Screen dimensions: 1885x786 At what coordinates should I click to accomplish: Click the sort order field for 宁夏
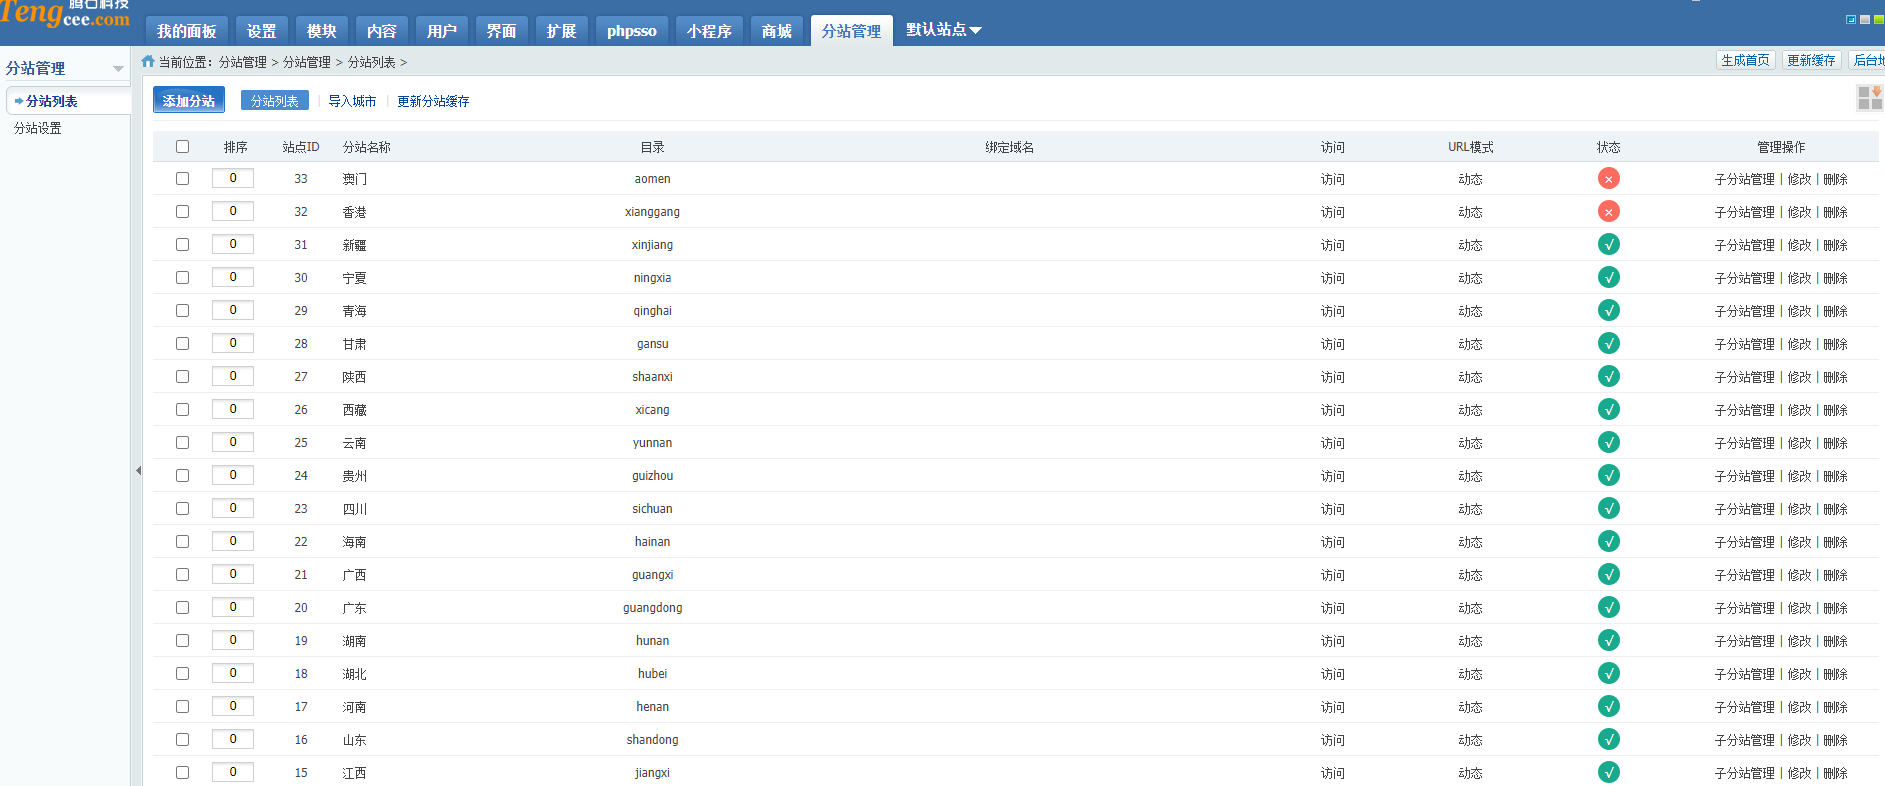click(x=233, y=278)
